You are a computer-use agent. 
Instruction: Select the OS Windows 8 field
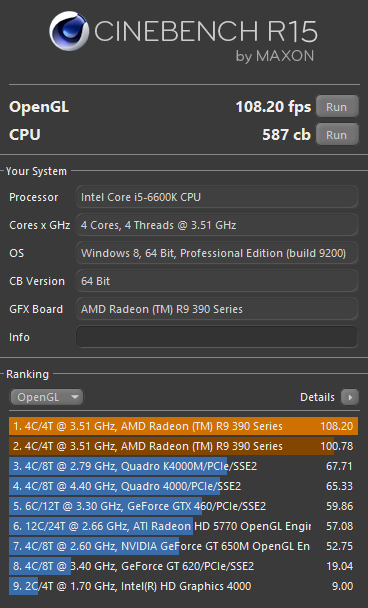[217, 253]
